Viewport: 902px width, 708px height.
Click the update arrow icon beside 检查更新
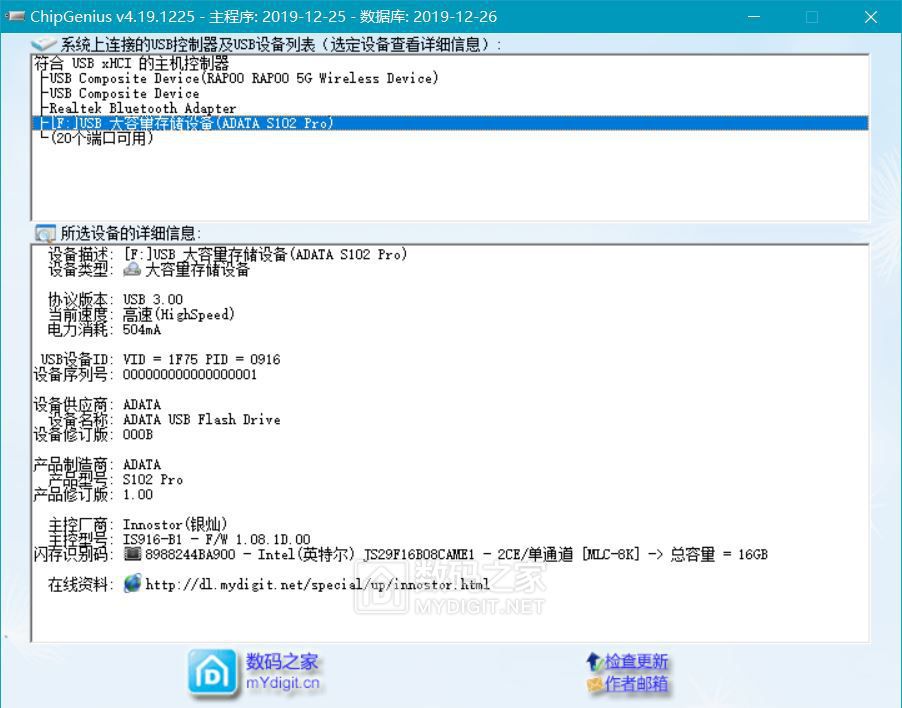click(594, 661)
